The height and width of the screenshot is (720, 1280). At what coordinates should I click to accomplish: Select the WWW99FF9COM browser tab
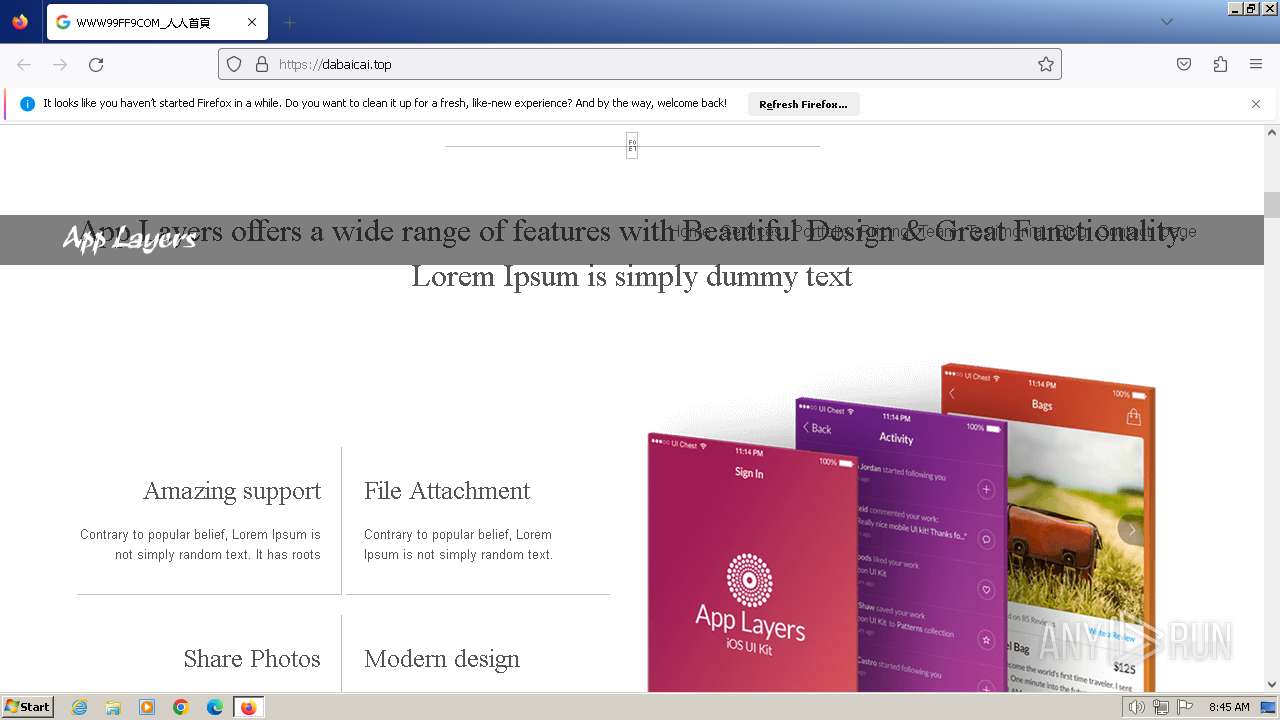click(x=157, y=22)
